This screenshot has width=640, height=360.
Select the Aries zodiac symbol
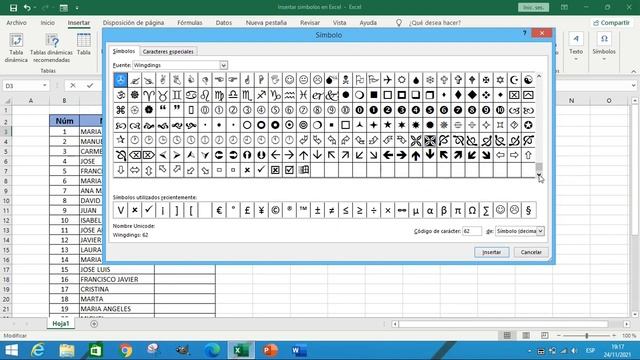[x=149, y=95]
